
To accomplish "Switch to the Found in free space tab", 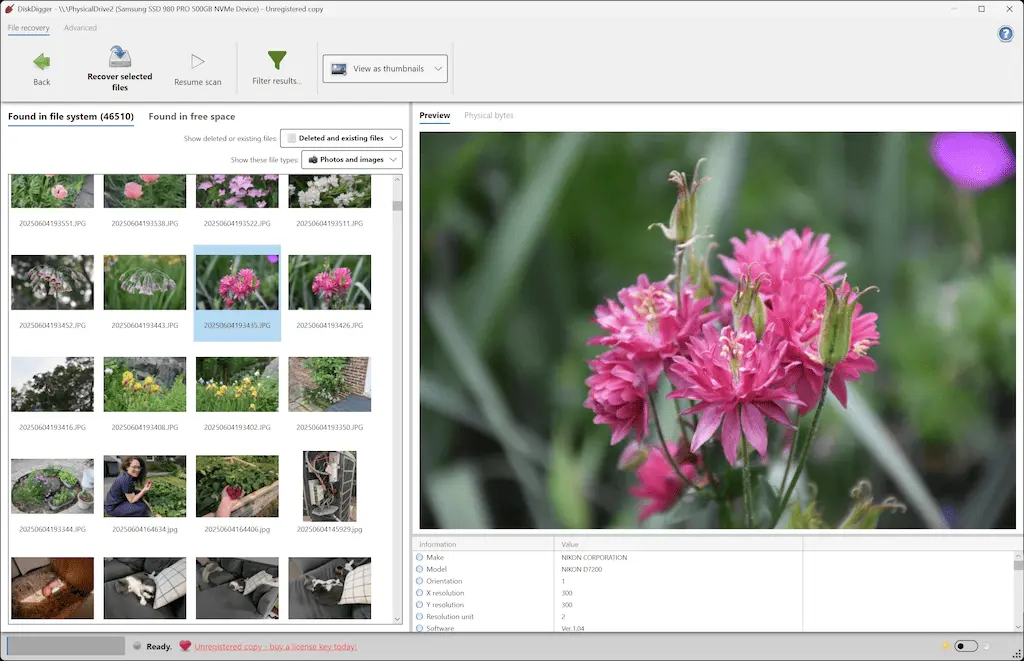I will [191, 116].
